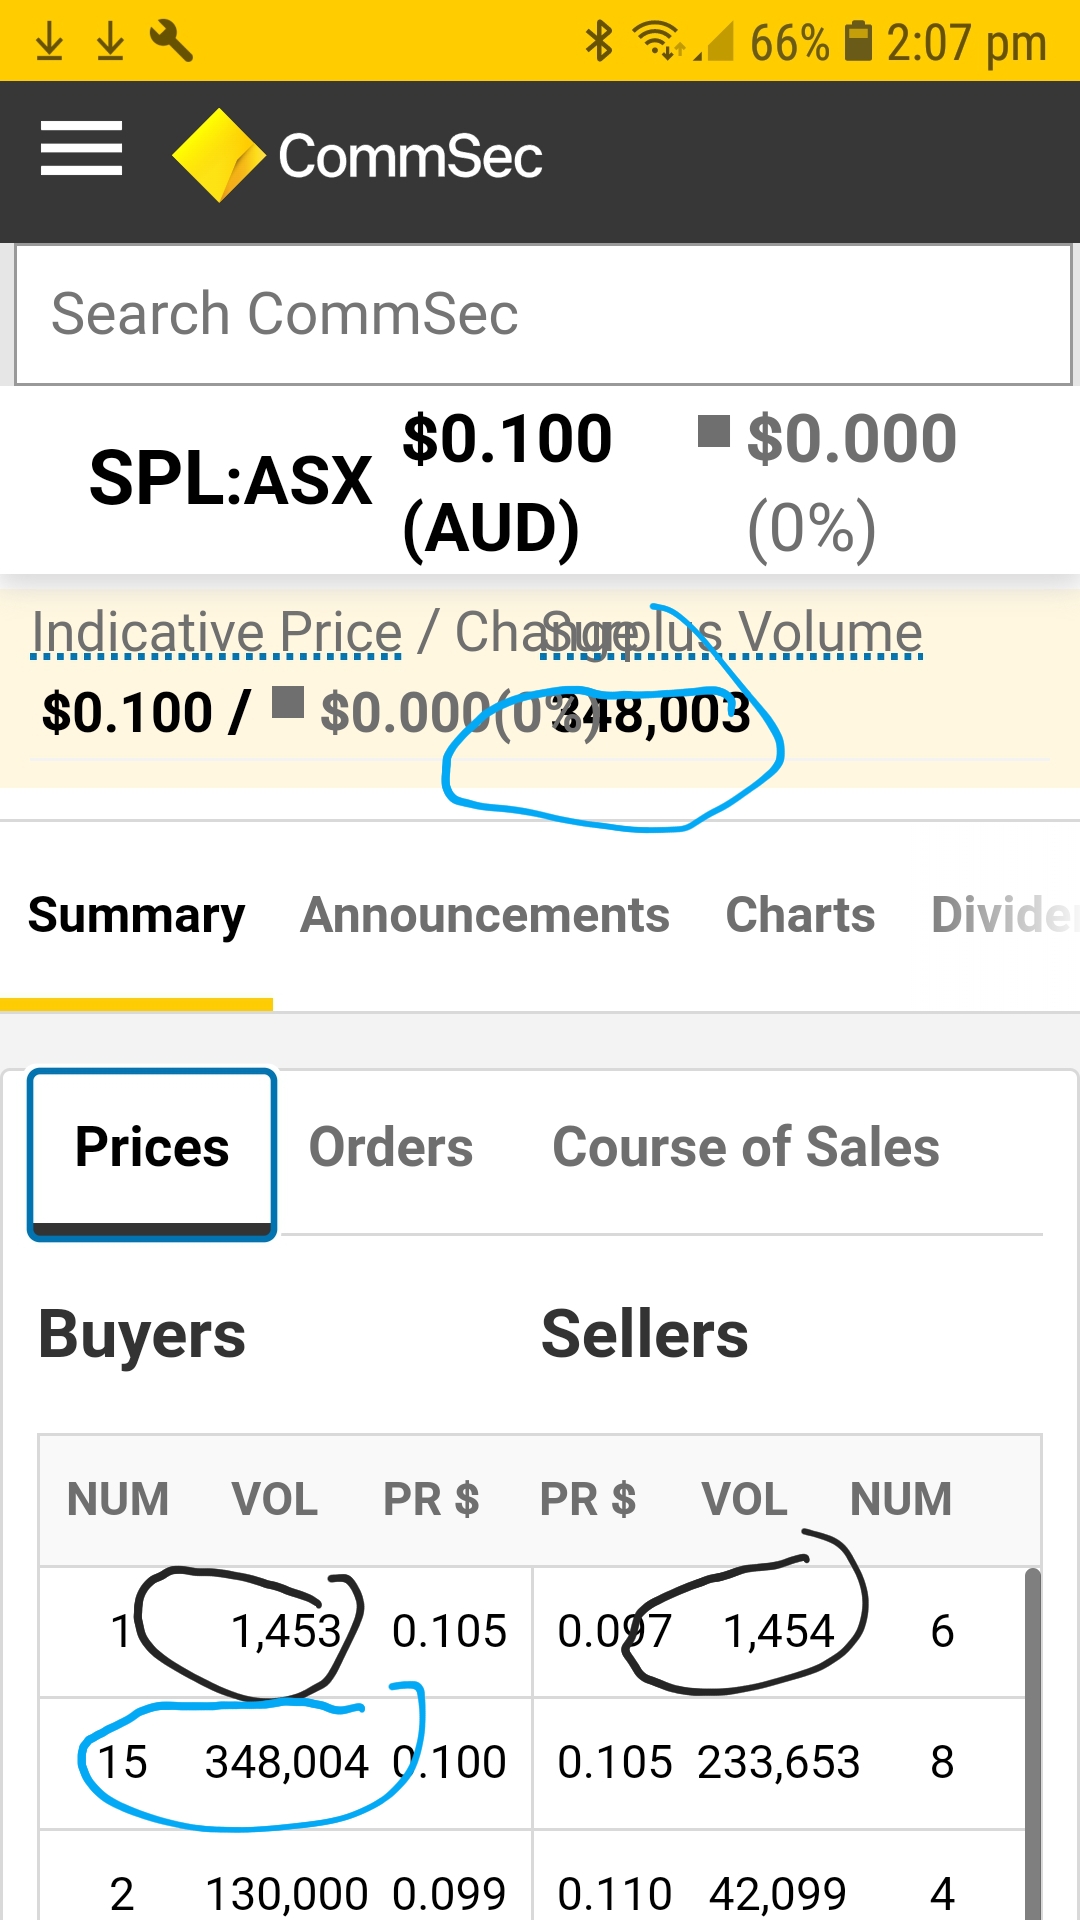Select the Summary tab

click(137, 915)
